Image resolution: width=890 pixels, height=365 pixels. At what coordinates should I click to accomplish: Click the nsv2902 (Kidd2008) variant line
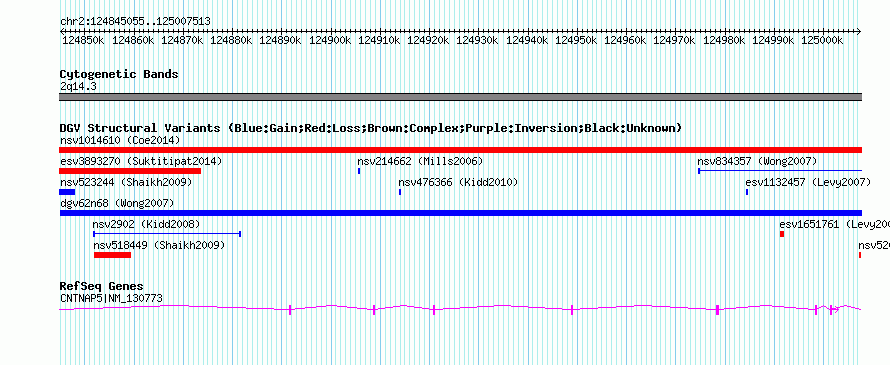point(167,234)
